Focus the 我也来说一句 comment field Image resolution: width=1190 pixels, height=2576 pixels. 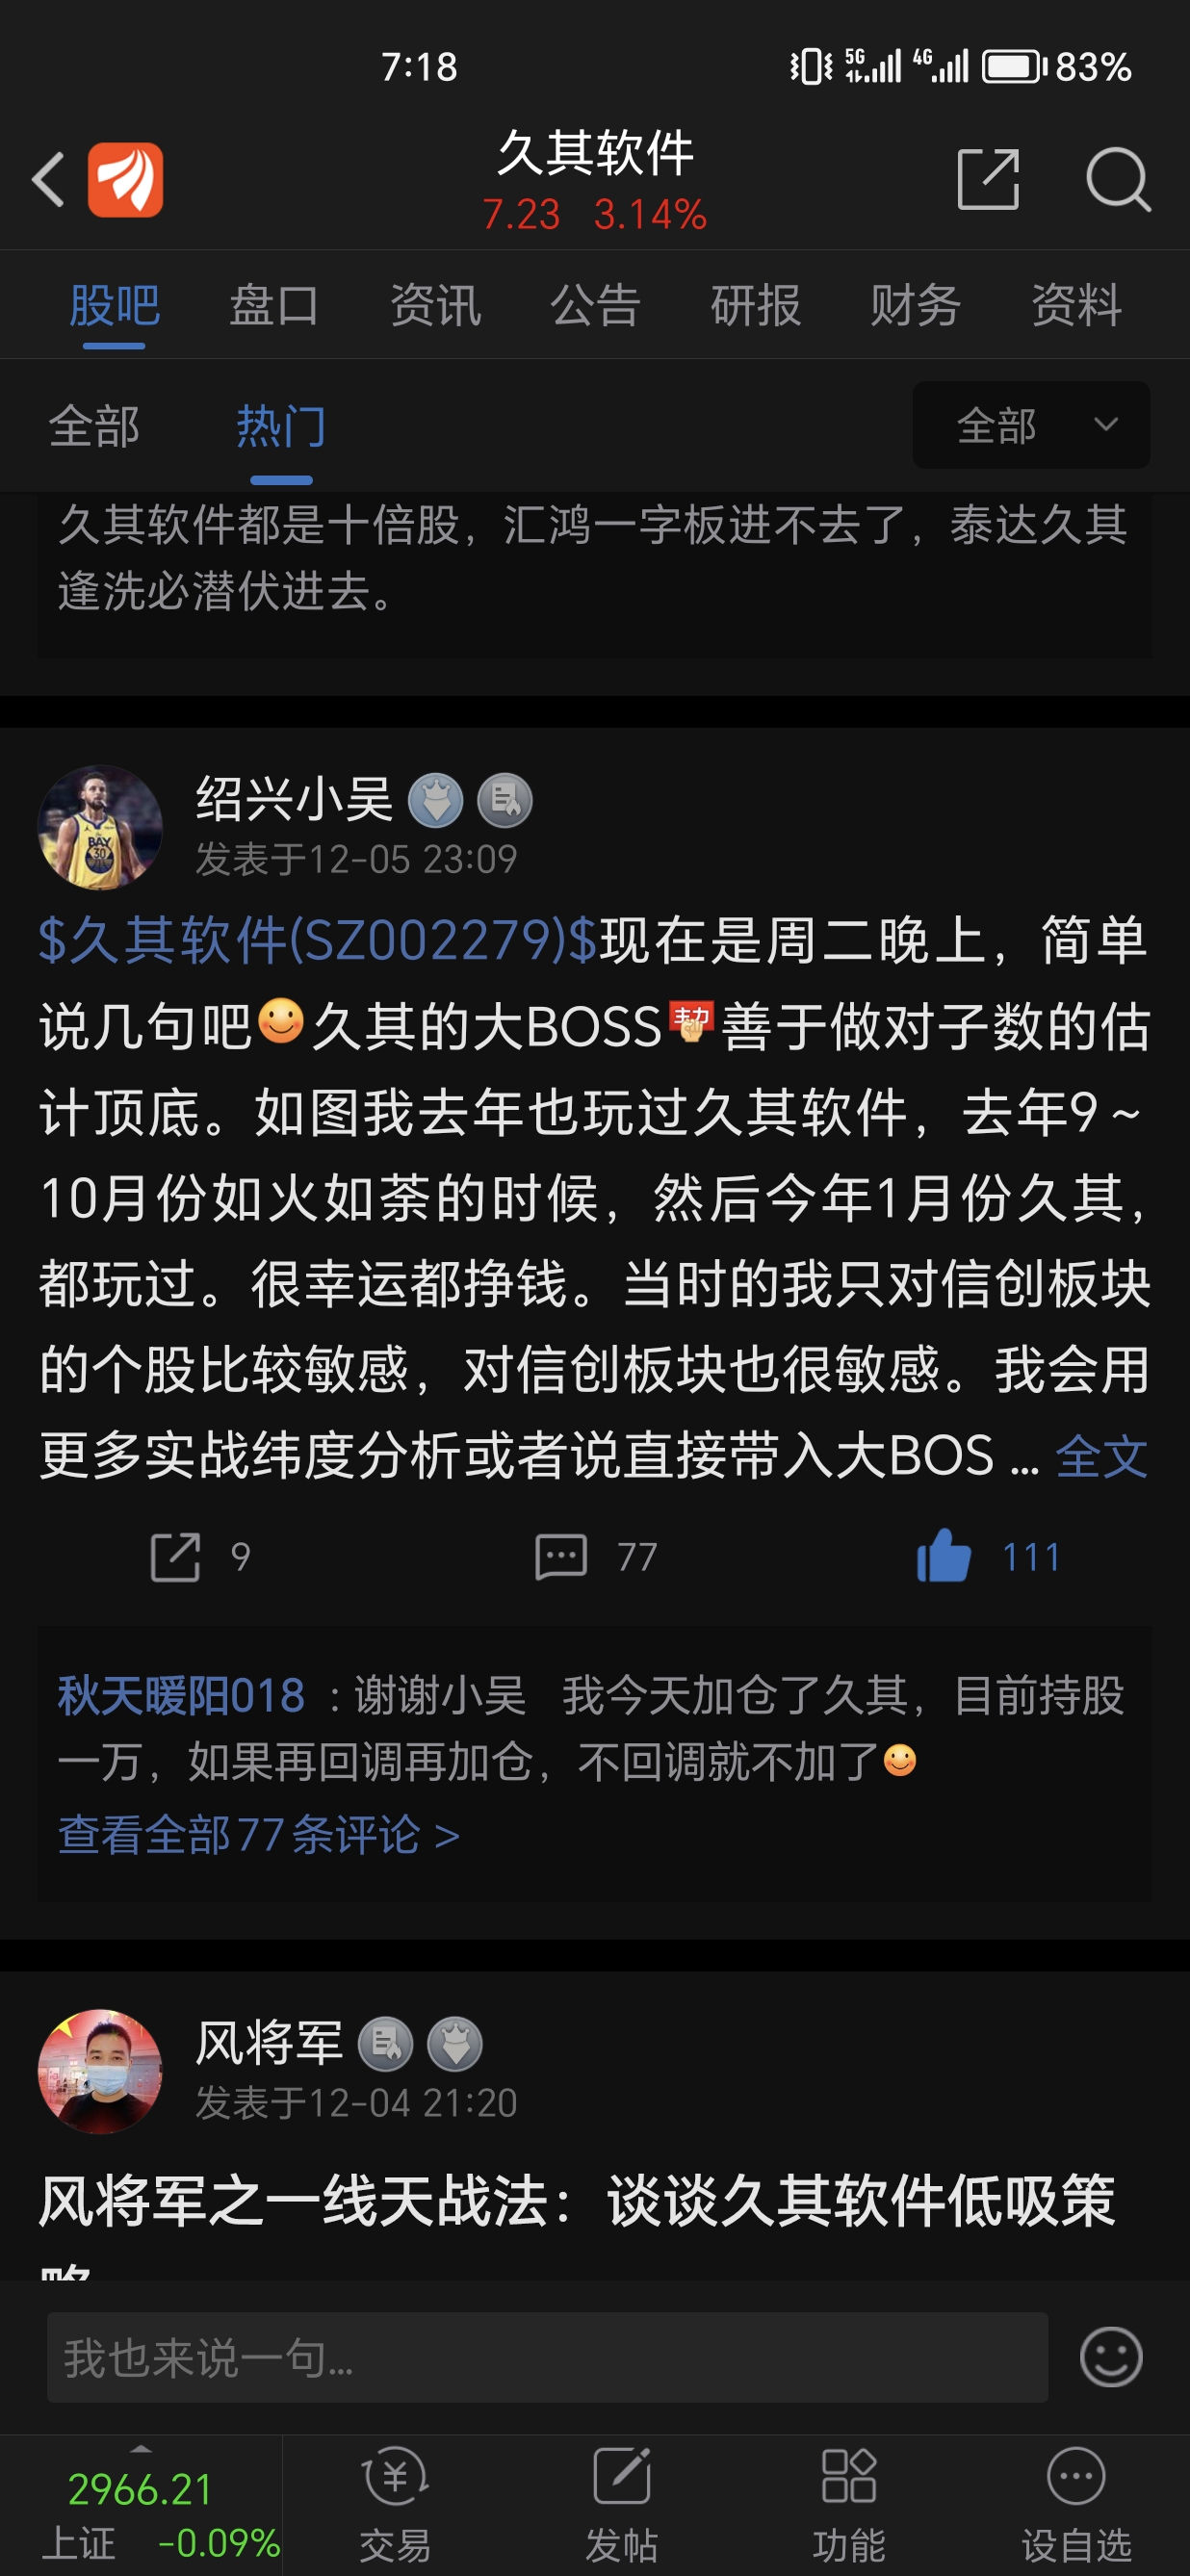[547, 2357]
